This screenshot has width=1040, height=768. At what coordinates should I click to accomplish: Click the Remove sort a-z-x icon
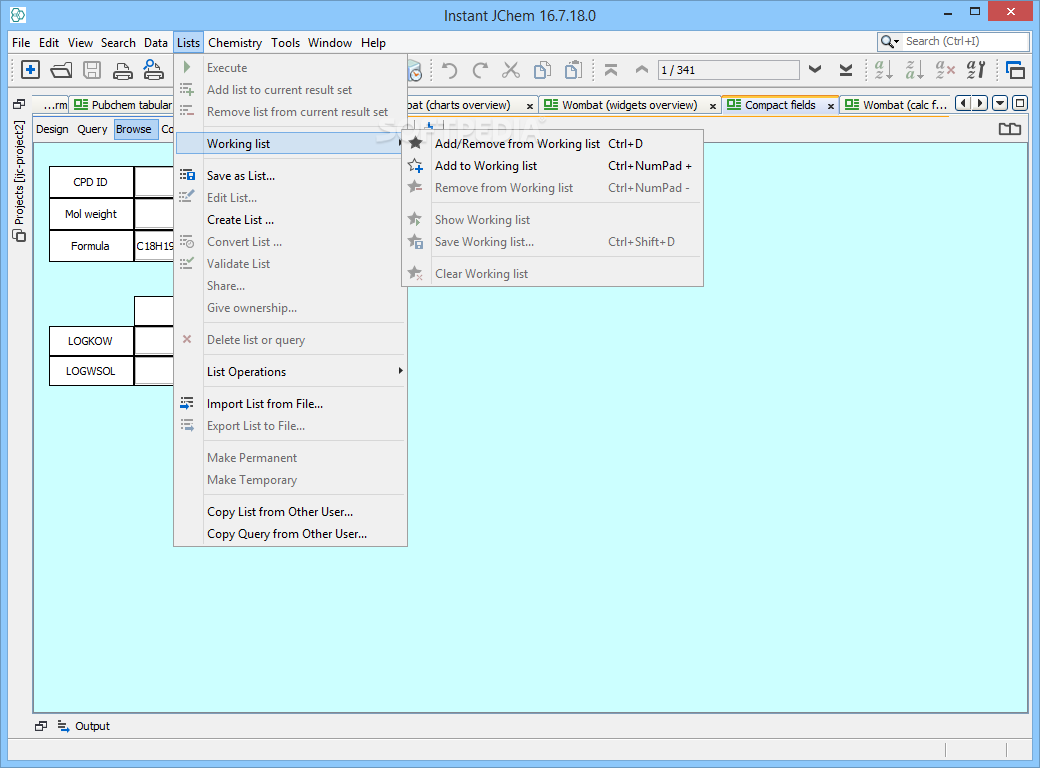944,70
